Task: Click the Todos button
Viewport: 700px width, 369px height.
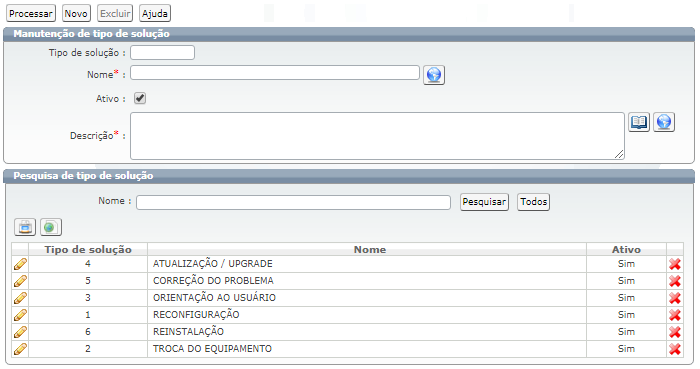Action: 533,202
